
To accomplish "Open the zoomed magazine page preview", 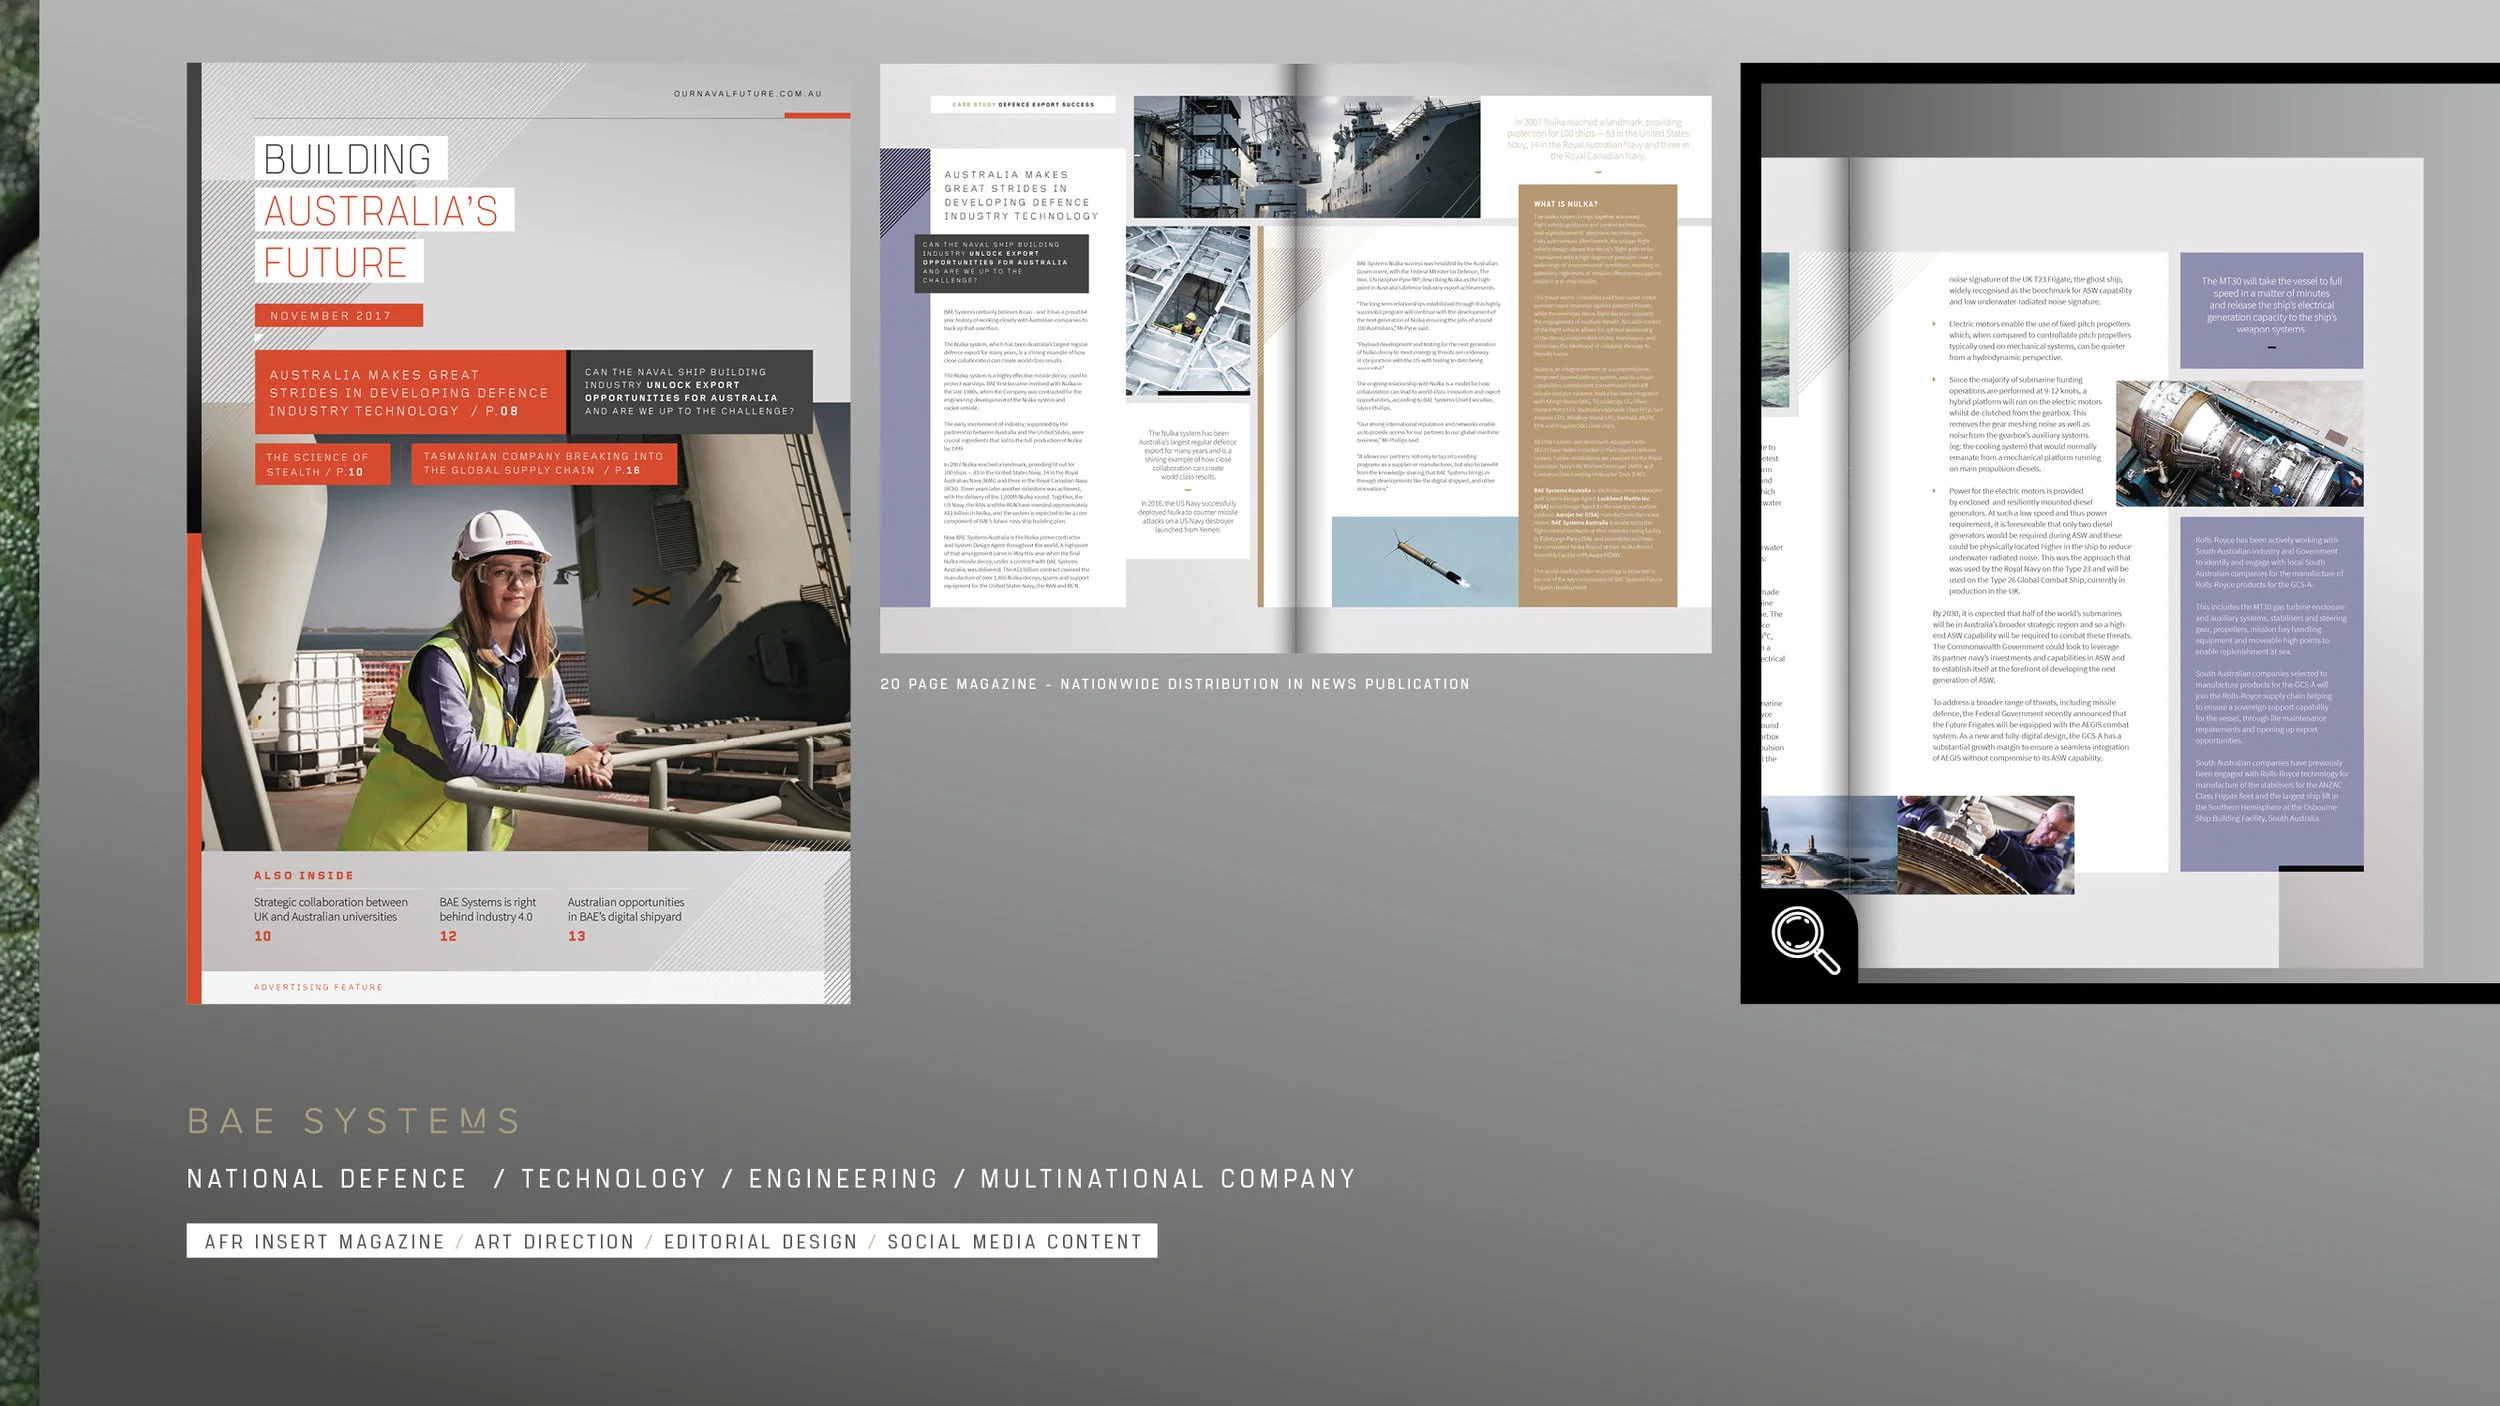I will [2120, 533].
